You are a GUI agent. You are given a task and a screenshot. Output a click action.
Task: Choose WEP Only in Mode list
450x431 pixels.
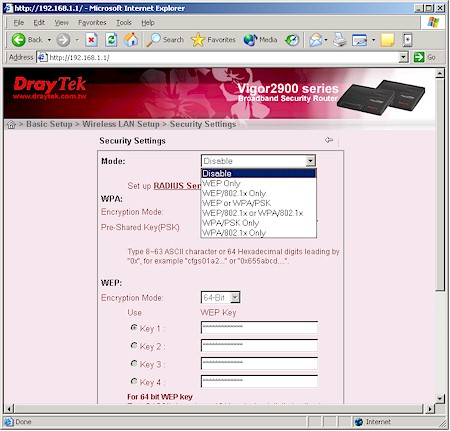(x=258, y=183)
